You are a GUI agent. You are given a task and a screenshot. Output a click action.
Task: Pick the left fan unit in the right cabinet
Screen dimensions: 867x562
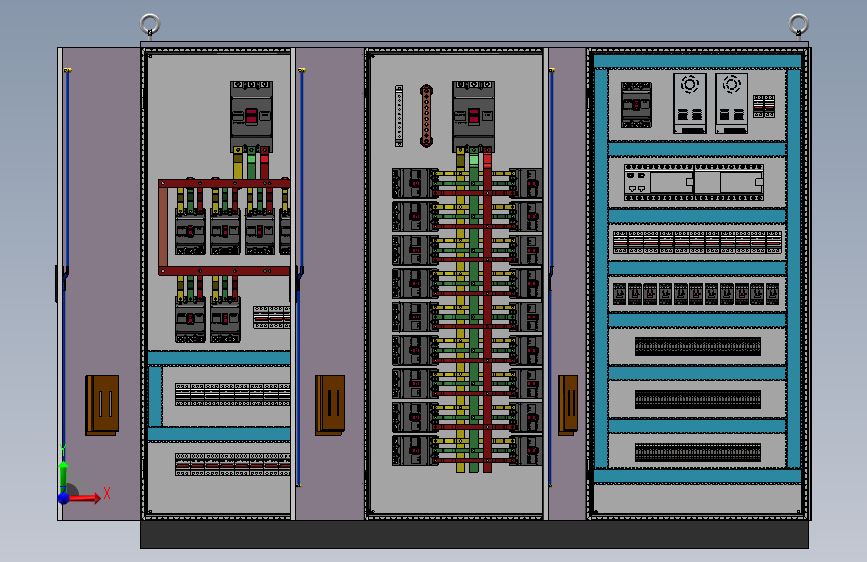690,103
